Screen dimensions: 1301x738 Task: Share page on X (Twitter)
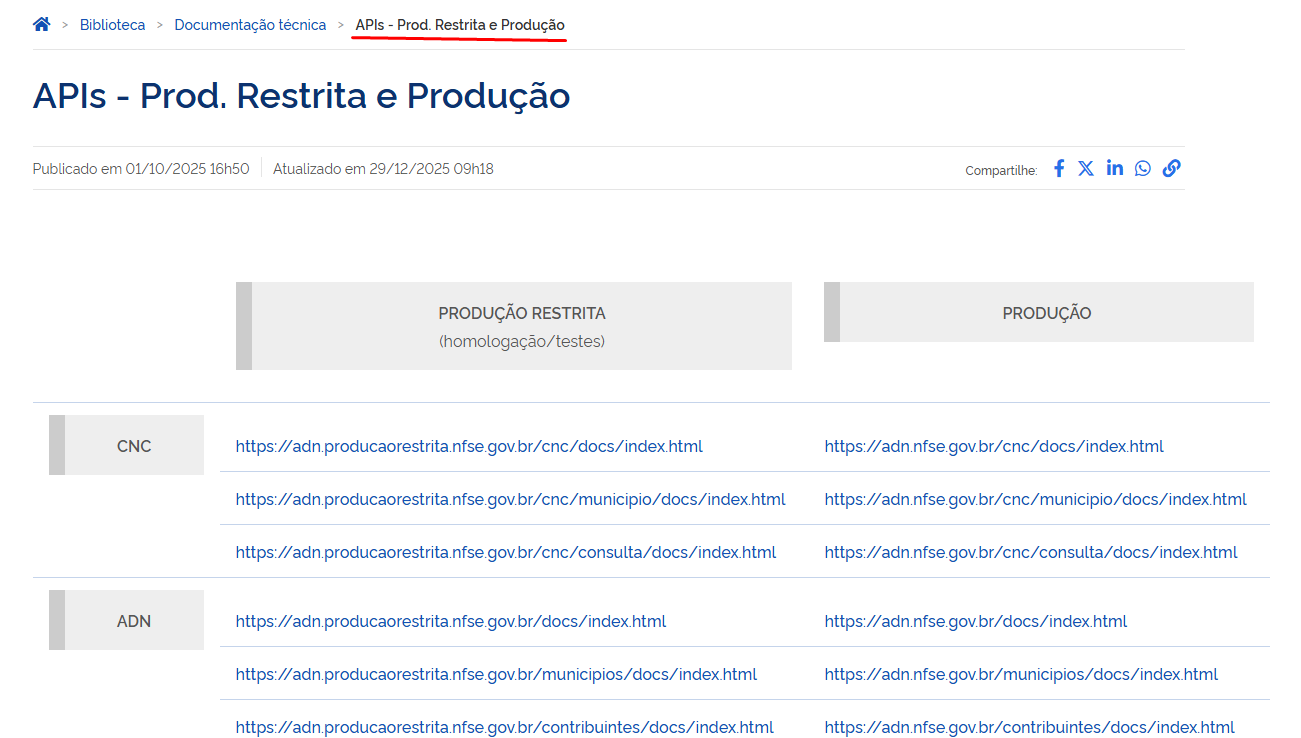(1086, 168)
